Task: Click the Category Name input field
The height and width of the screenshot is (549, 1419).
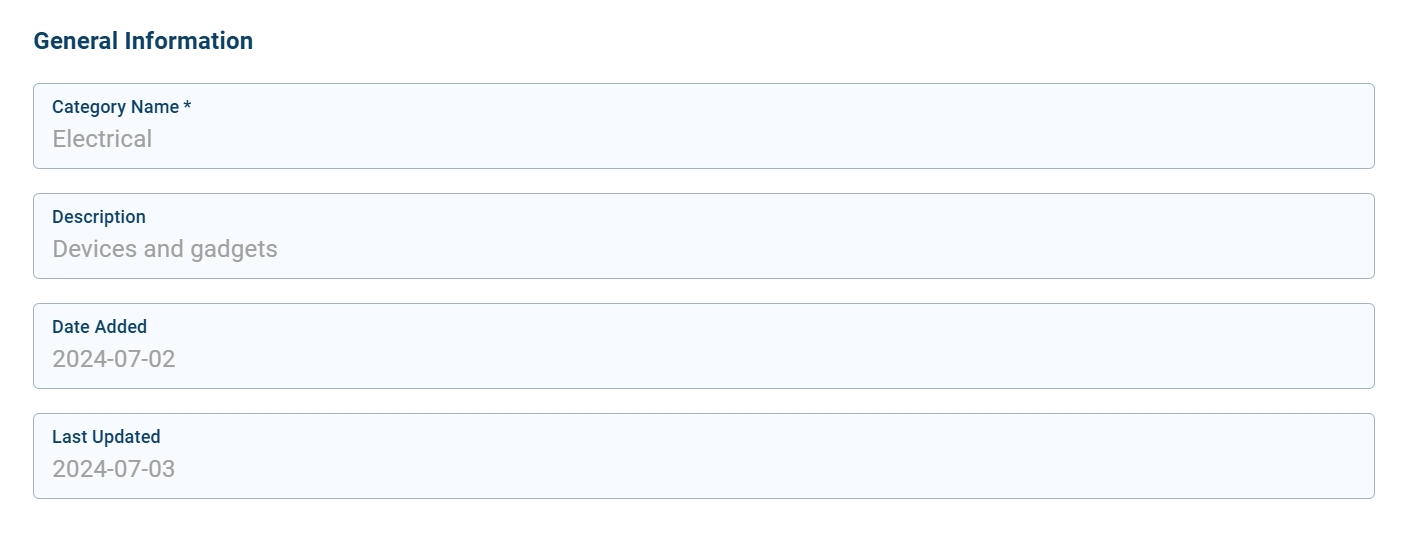Action: pos(703,139)
